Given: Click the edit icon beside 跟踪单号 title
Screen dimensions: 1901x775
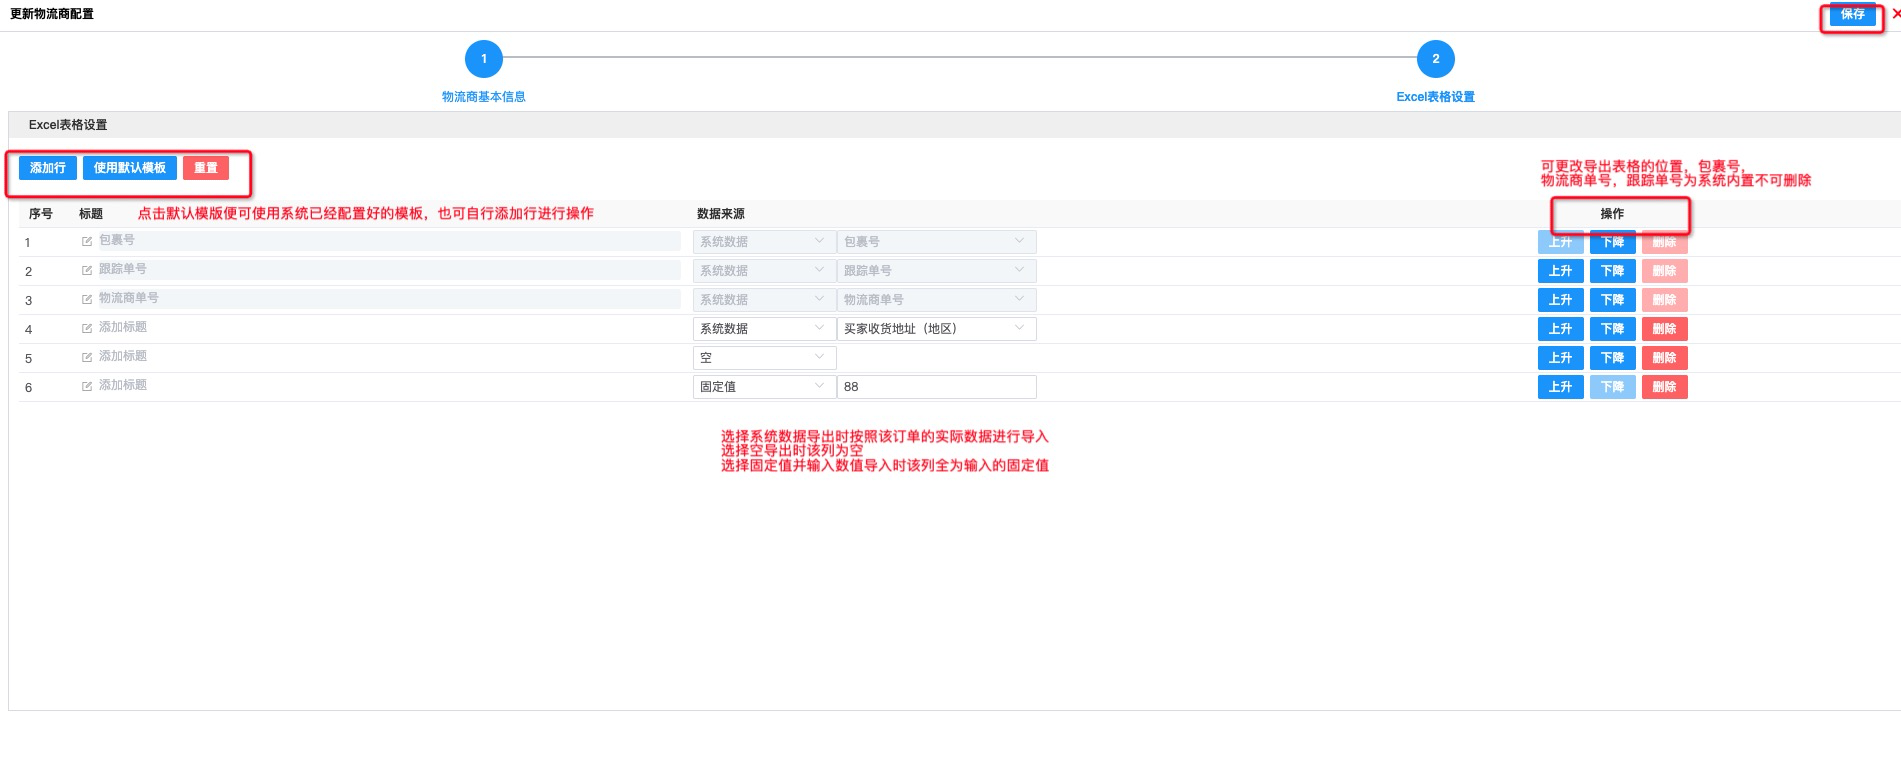Looking at the screenshot, I should click(87, 270).
